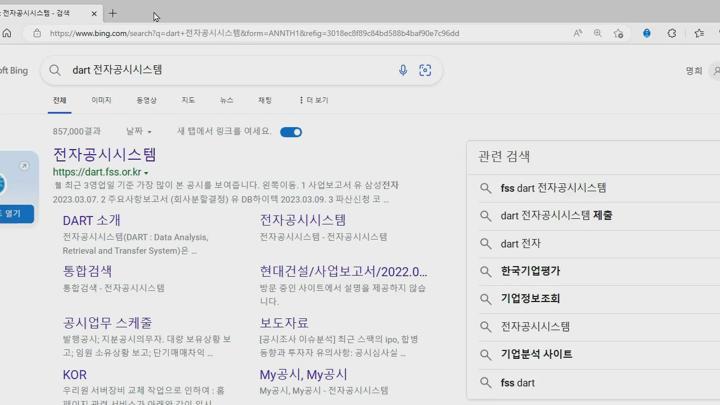Search related: 전자공시시스템
Screen dimensions: 720x405
[535, 326]
